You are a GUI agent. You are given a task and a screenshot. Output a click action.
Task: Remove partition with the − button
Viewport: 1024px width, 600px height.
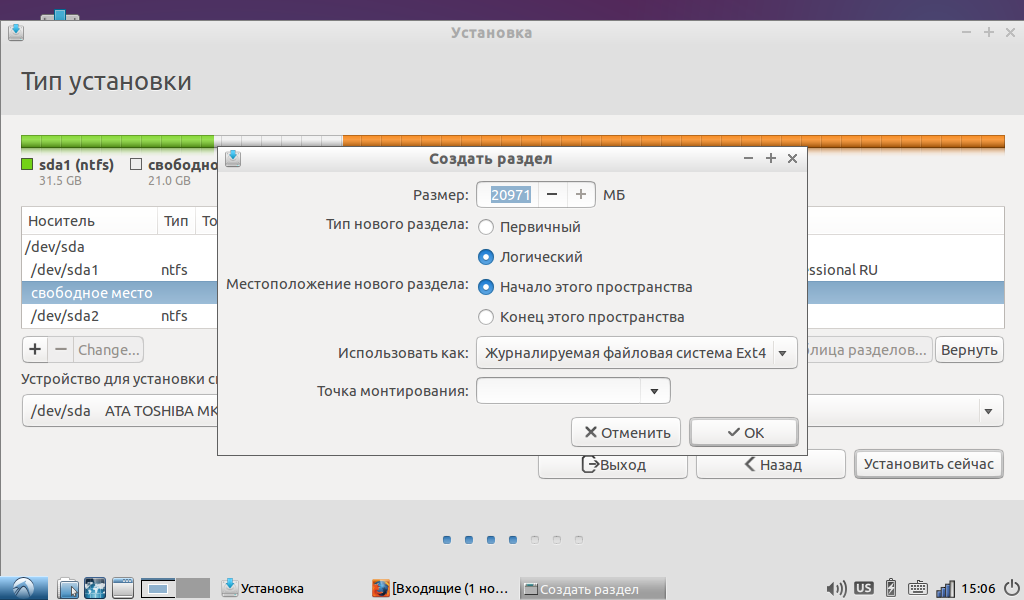[x=61, y=349]
